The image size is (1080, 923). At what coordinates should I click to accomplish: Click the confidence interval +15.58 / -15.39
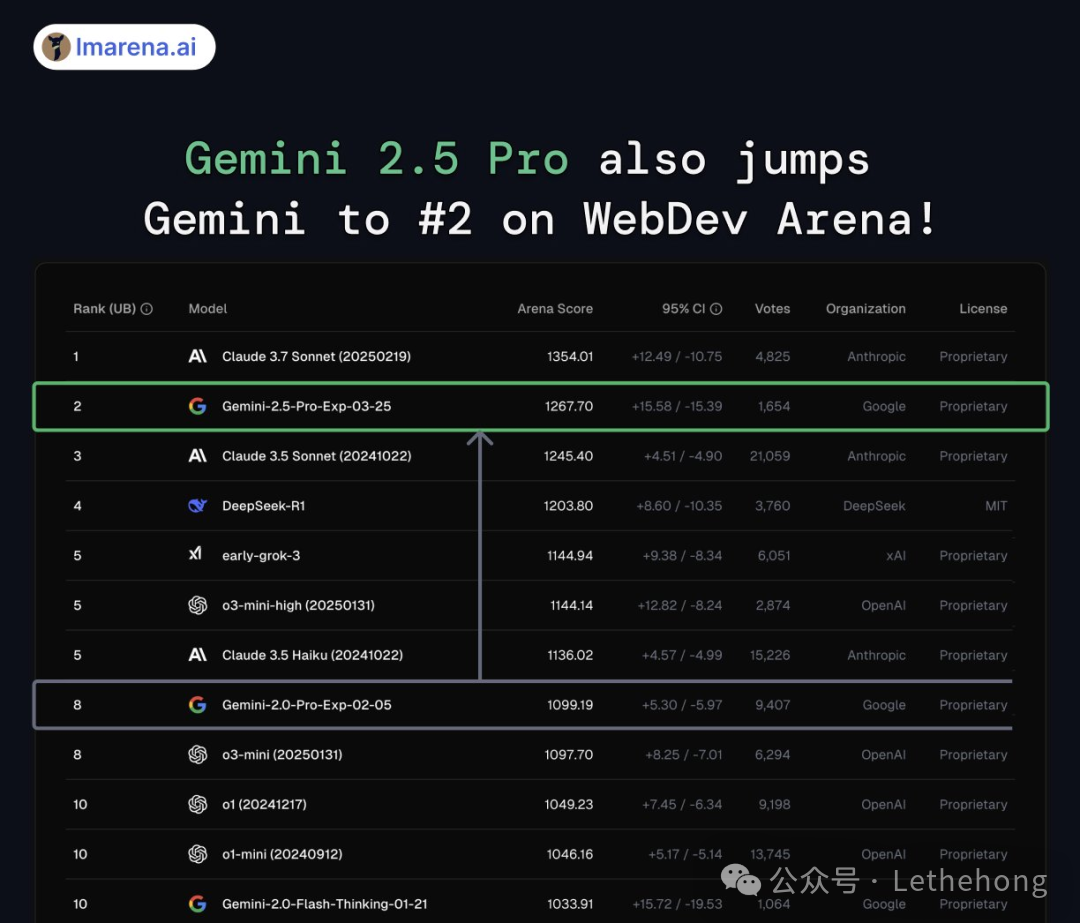pyautogui.click(x=676, y=406)
